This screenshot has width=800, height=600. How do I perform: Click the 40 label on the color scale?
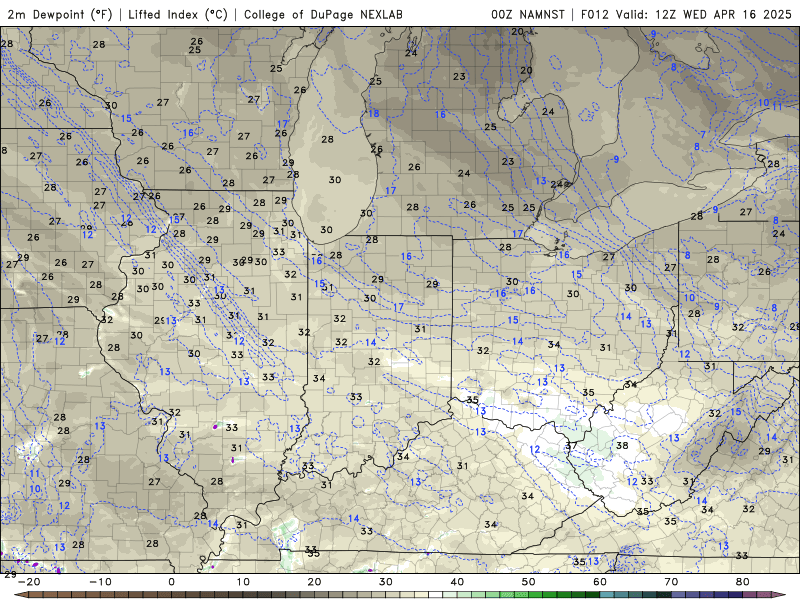coord(457,582)
